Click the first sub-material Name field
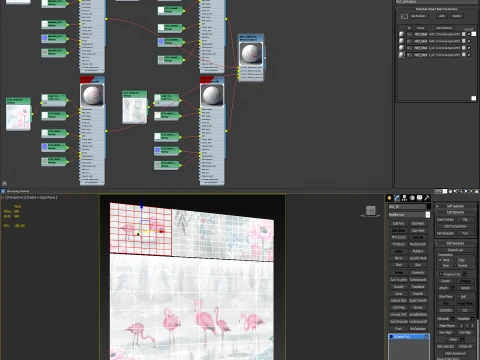The height and width of the screenshot is (360, 480). click(x=420, y=34)
